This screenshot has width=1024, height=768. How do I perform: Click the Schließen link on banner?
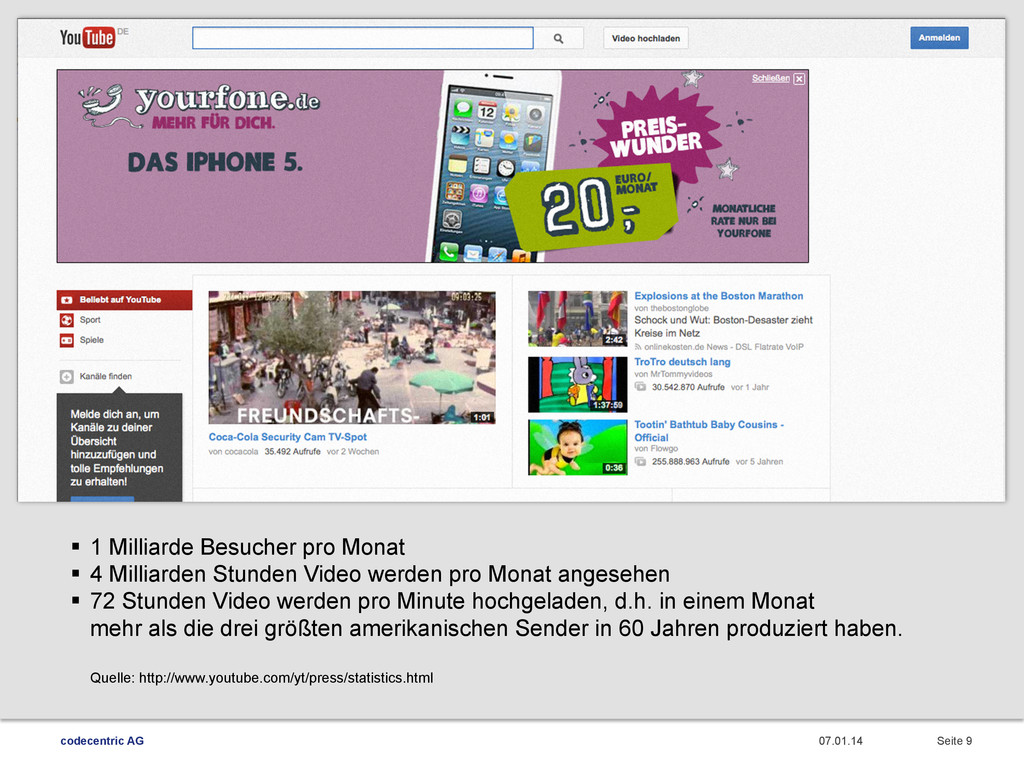tap(771, 78)
